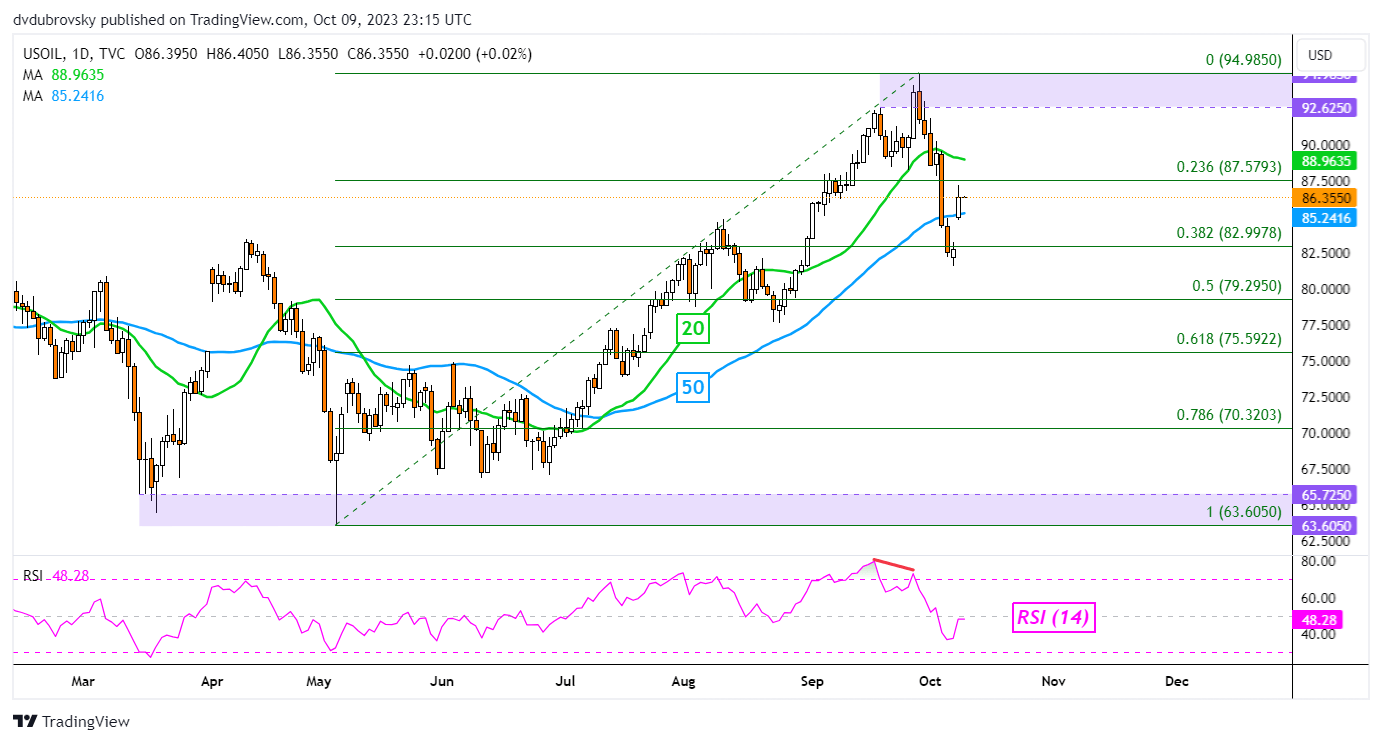Click the Oct label on time axis
Image resolution: width=1382 pixels, height=743 pixels.
[931, 681]
